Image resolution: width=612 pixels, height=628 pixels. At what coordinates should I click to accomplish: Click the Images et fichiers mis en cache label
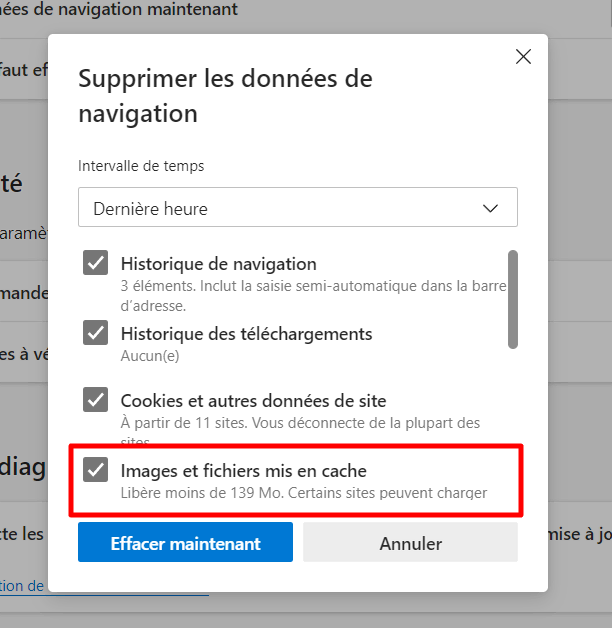(244, 469)
